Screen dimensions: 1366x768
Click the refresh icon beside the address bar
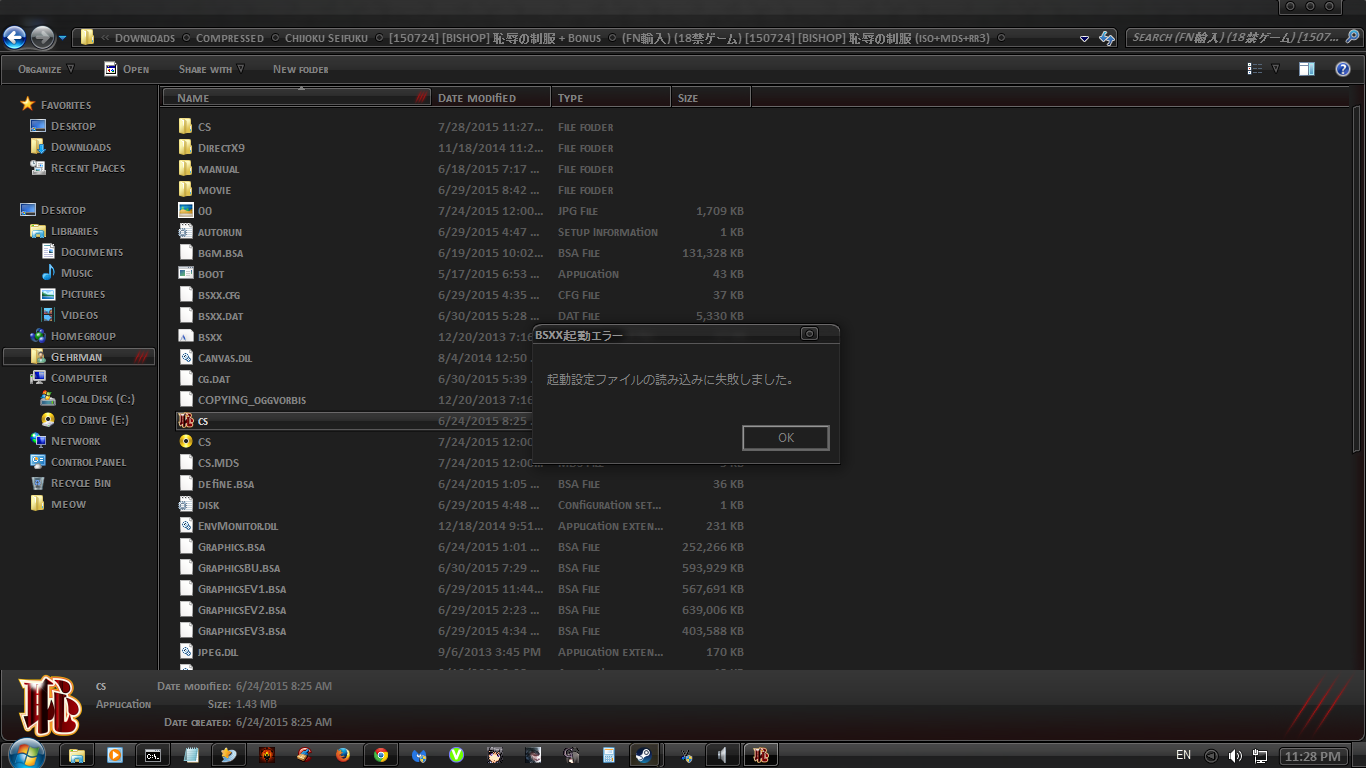[1107, 38]
